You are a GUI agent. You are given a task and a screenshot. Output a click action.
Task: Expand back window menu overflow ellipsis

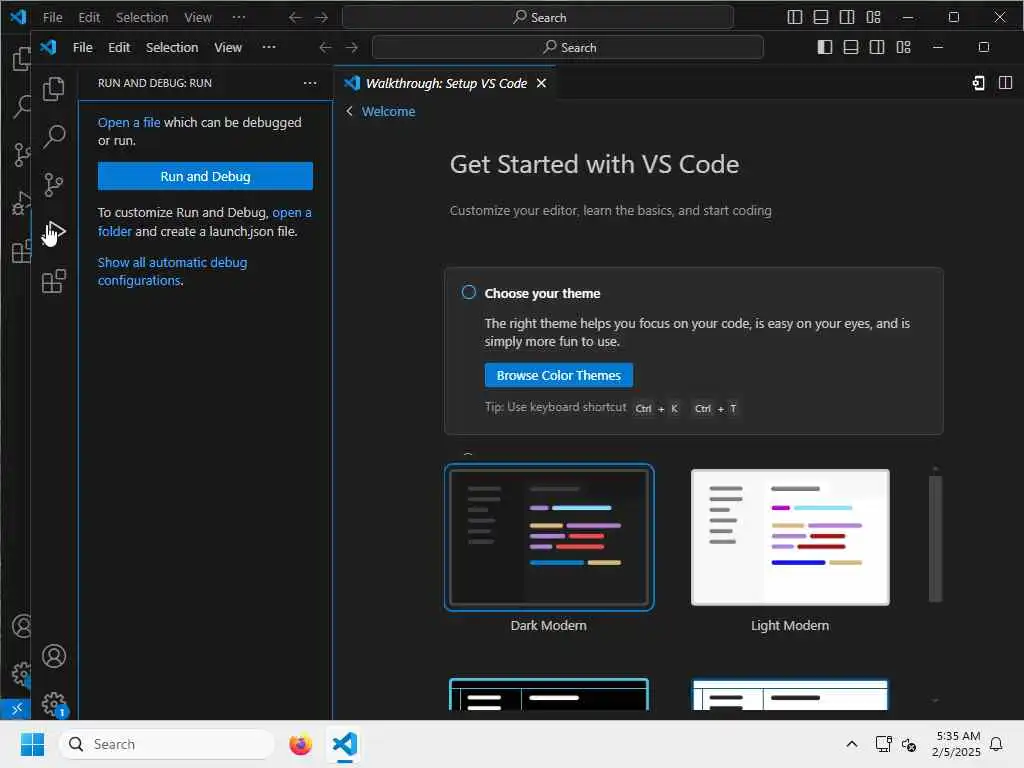[238, 17]
